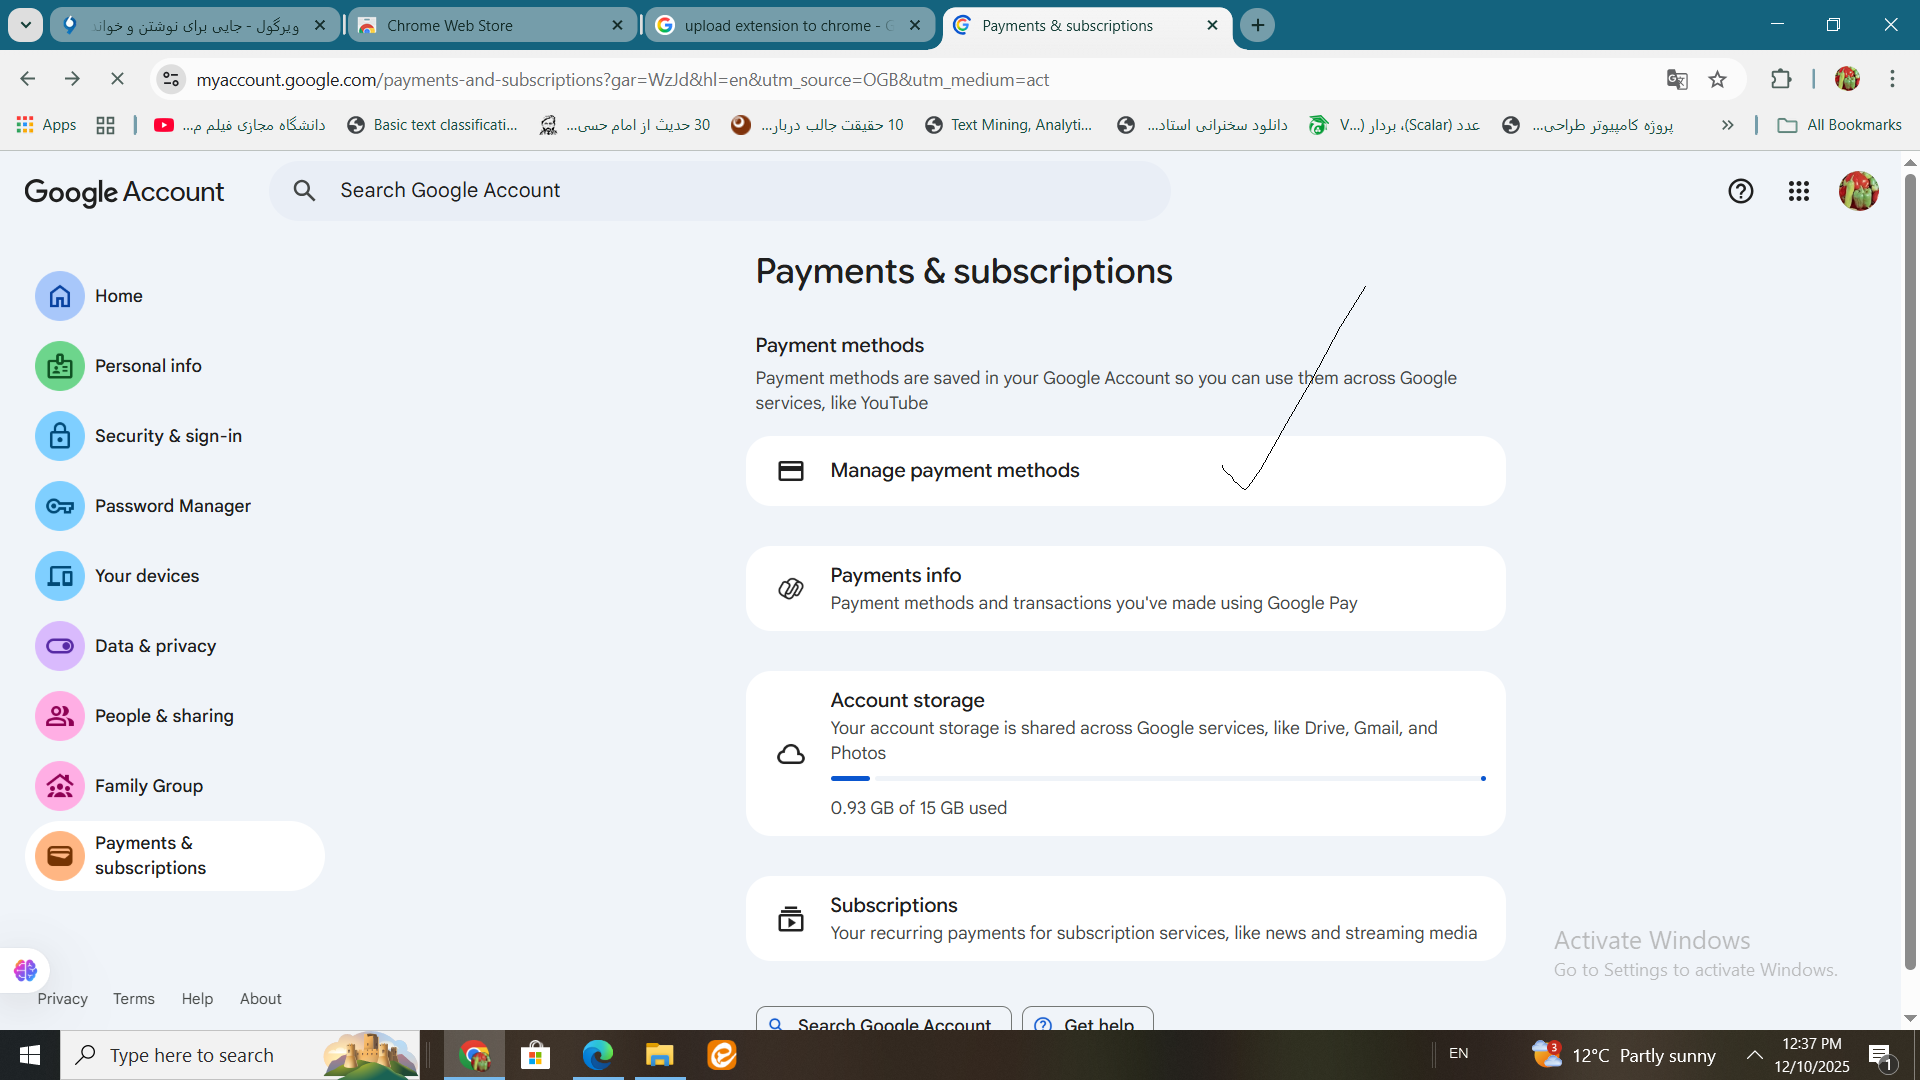Select People & sharing in sidebar
This screenshot has width=1920, height=1080.
click(x=164, y=716)
